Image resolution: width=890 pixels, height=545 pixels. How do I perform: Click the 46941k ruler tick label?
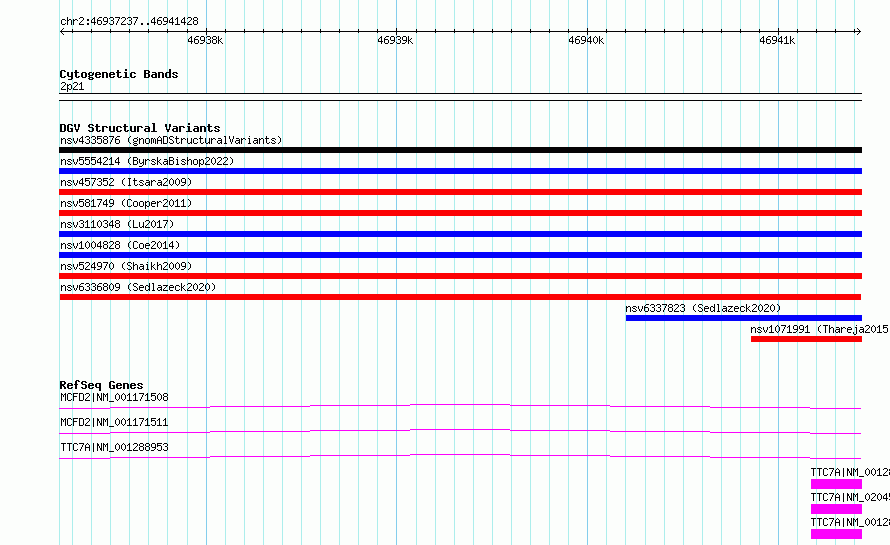[x=777, y=40]
